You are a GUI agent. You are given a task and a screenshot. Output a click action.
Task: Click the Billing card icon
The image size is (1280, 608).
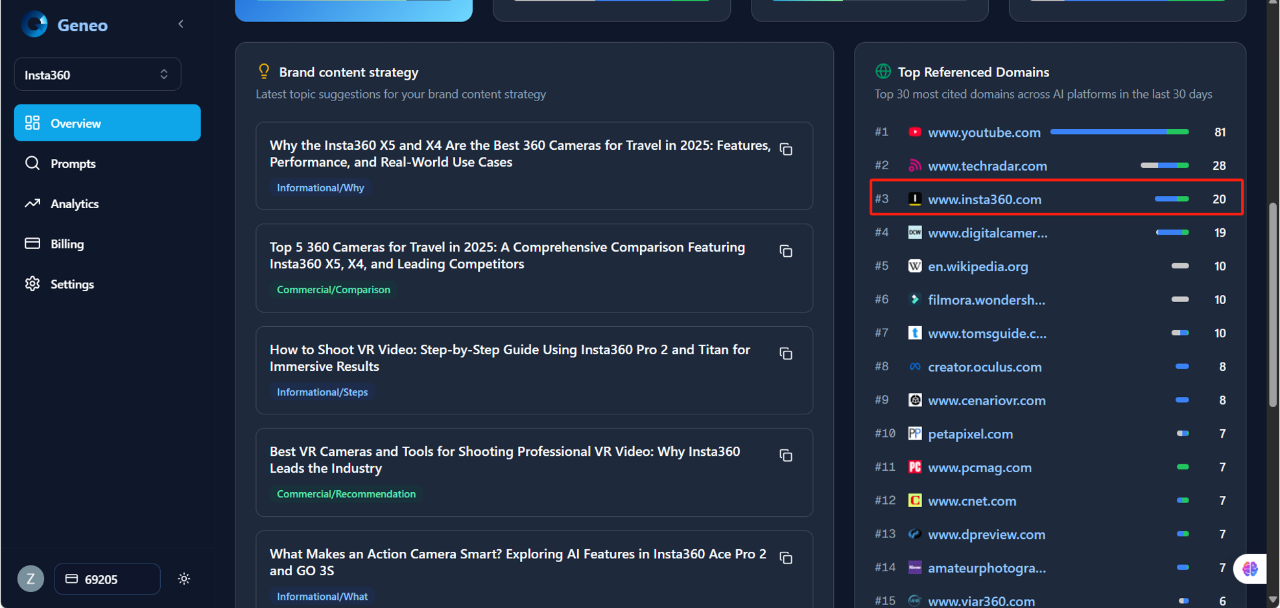pos(32,244)
